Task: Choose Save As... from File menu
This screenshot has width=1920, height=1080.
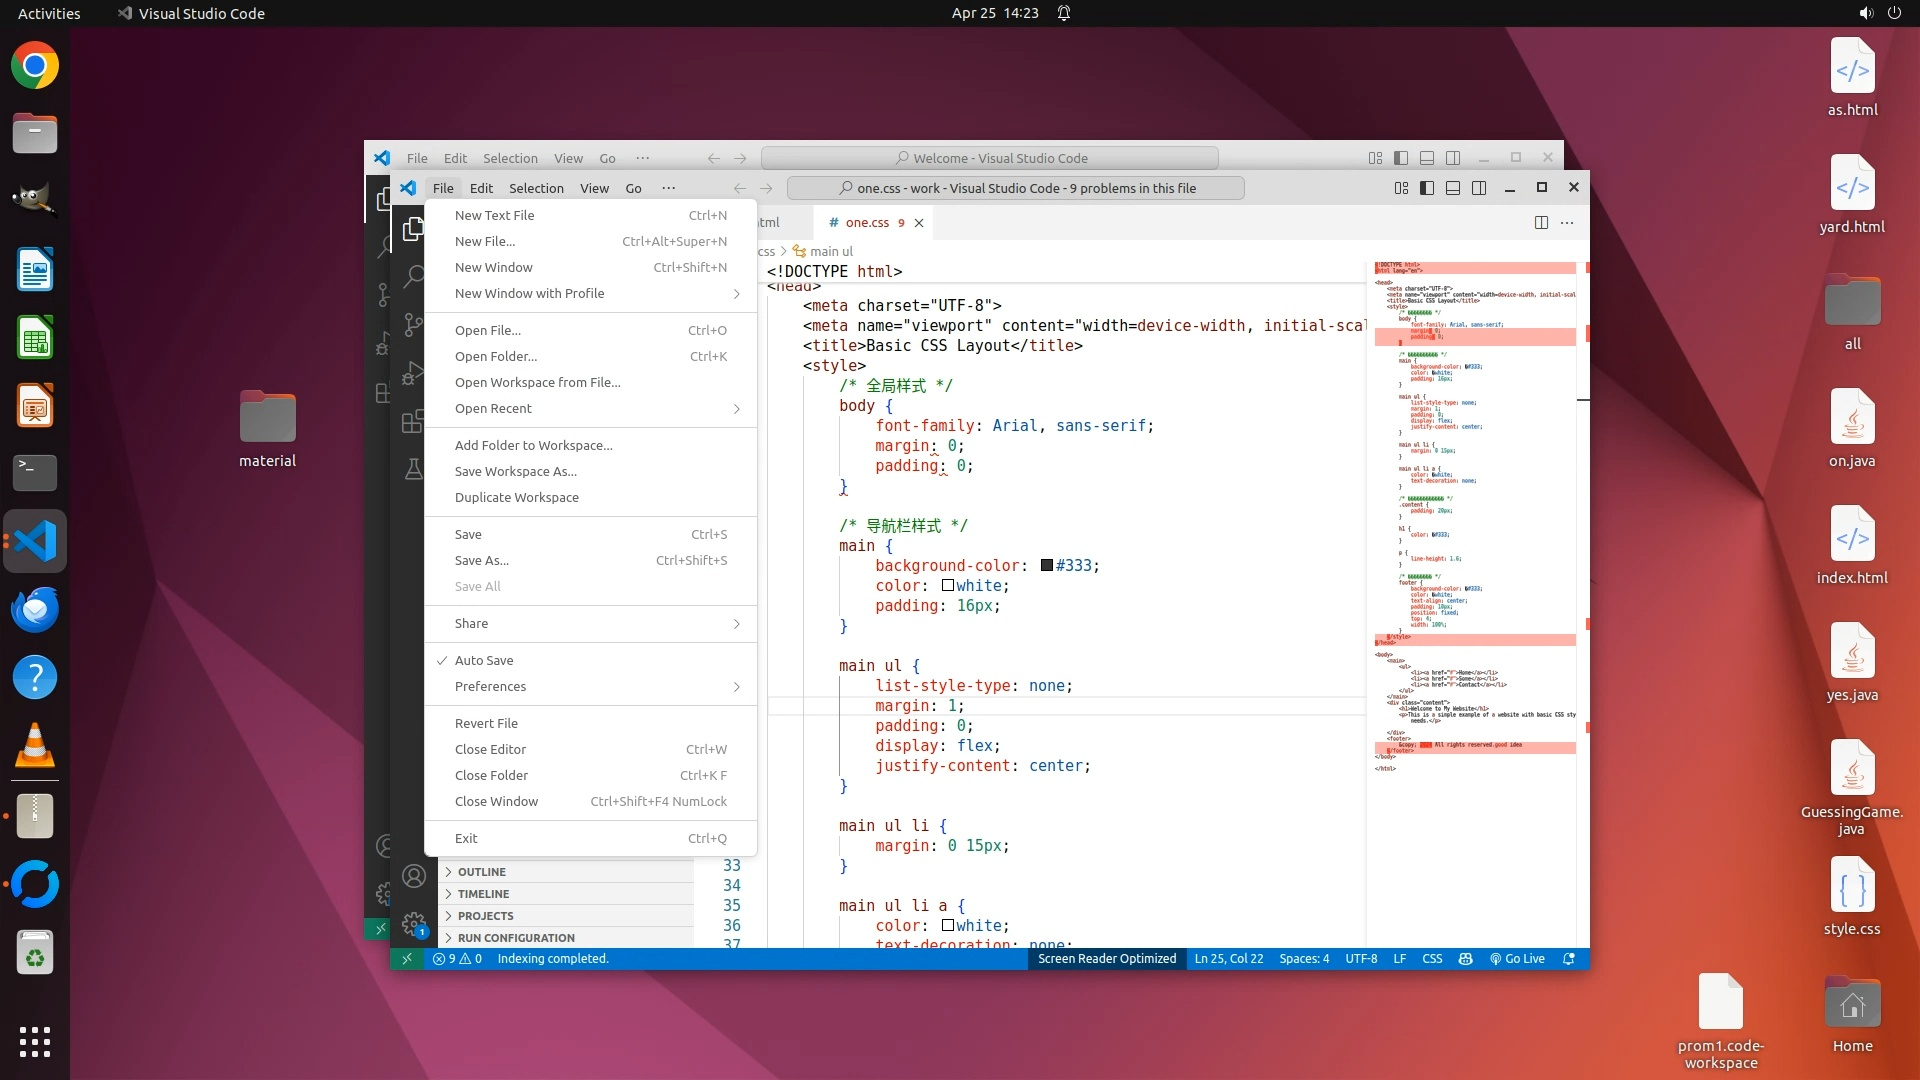Action: (x=481, y=560)
